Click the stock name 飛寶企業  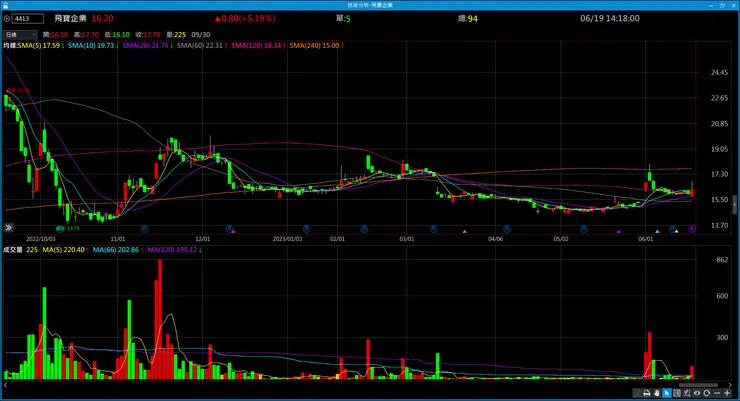click(70, 18)
